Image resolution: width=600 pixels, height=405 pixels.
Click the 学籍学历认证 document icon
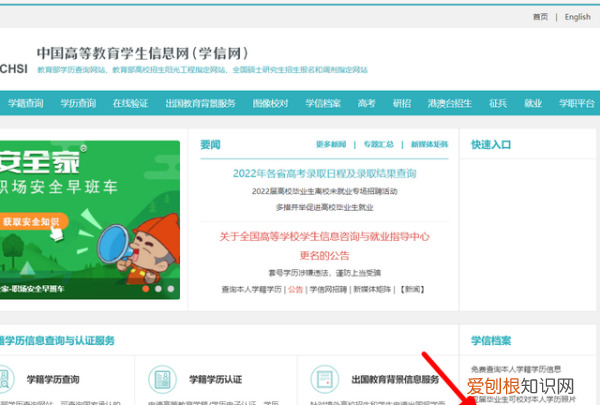tap(162, 379)
